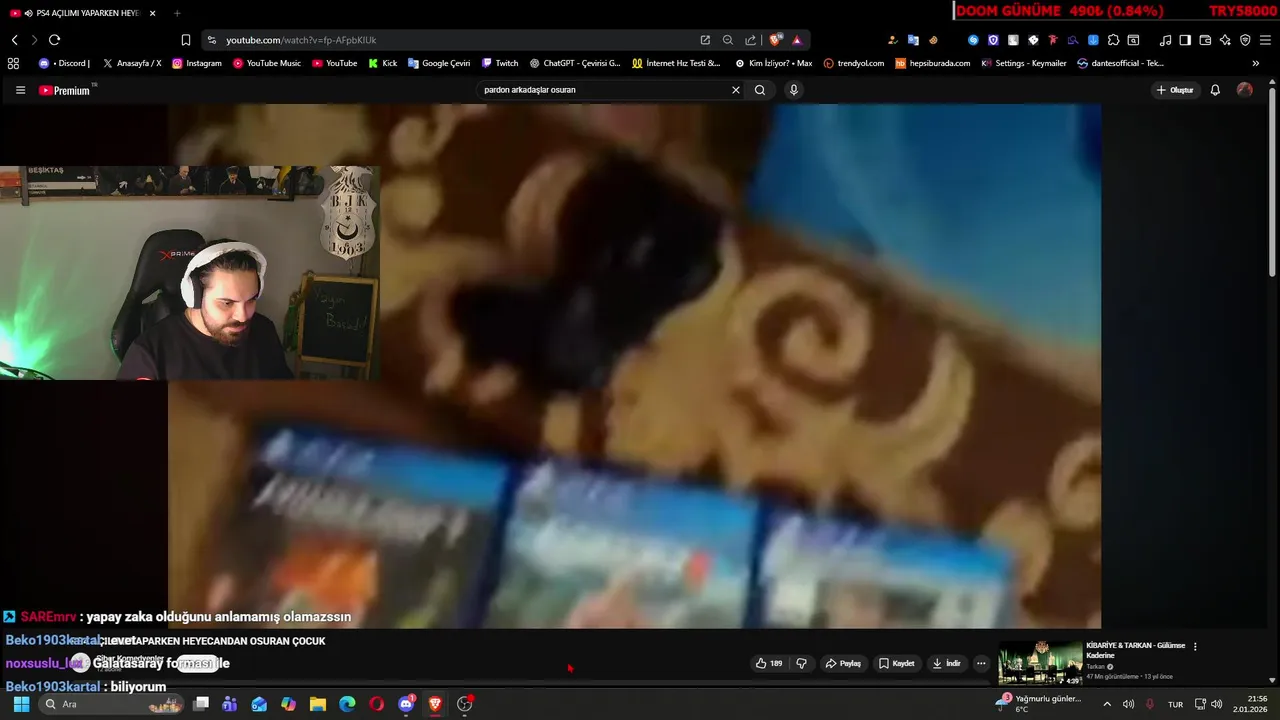Viewport: 1280px width, 720px height.
Task: Open the YouTube account avatar menu
Action: tap(1244, 90)
